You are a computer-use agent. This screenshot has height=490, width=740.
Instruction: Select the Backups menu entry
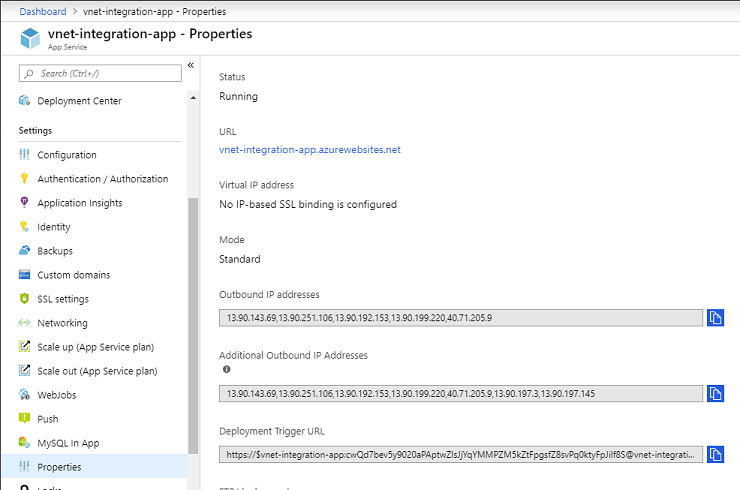(55, 251)
